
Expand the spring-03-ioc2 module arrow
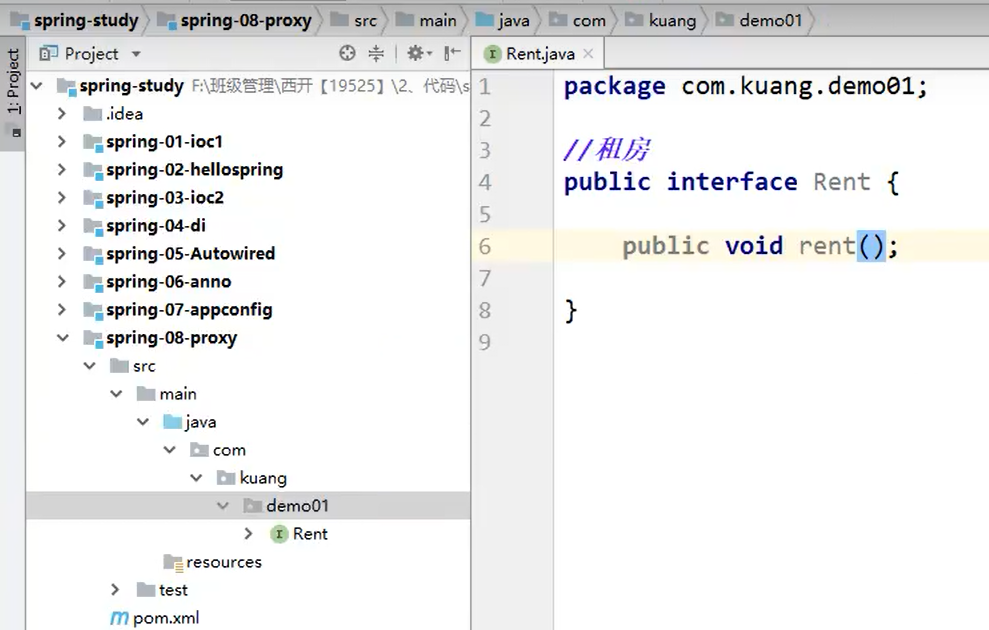point(62,197)
